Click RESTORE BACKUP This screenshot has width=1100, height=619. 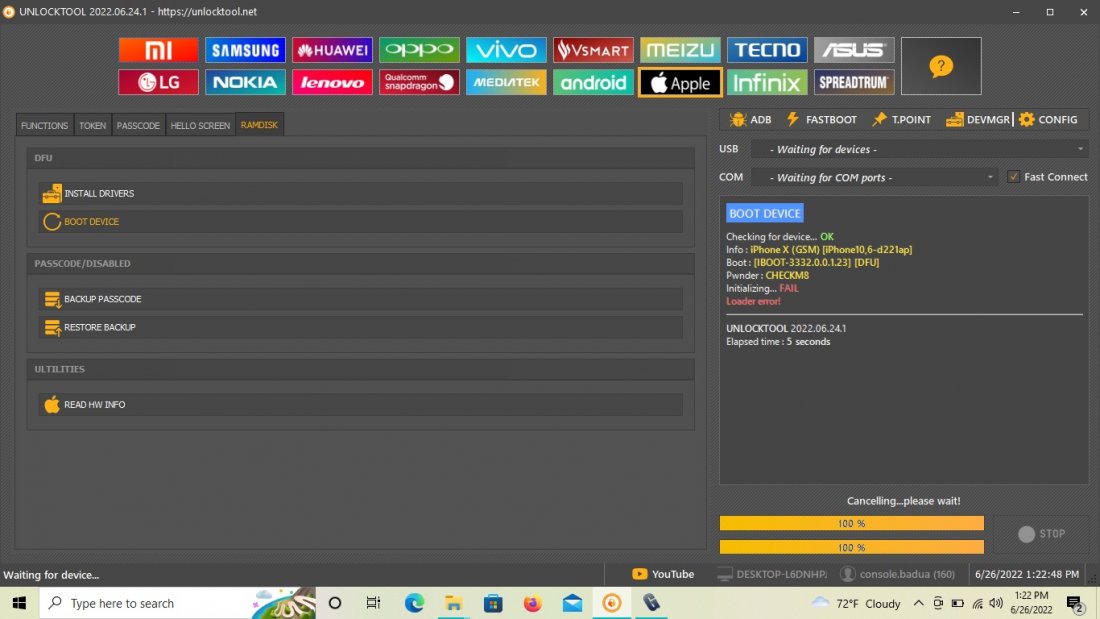[361, 327]
